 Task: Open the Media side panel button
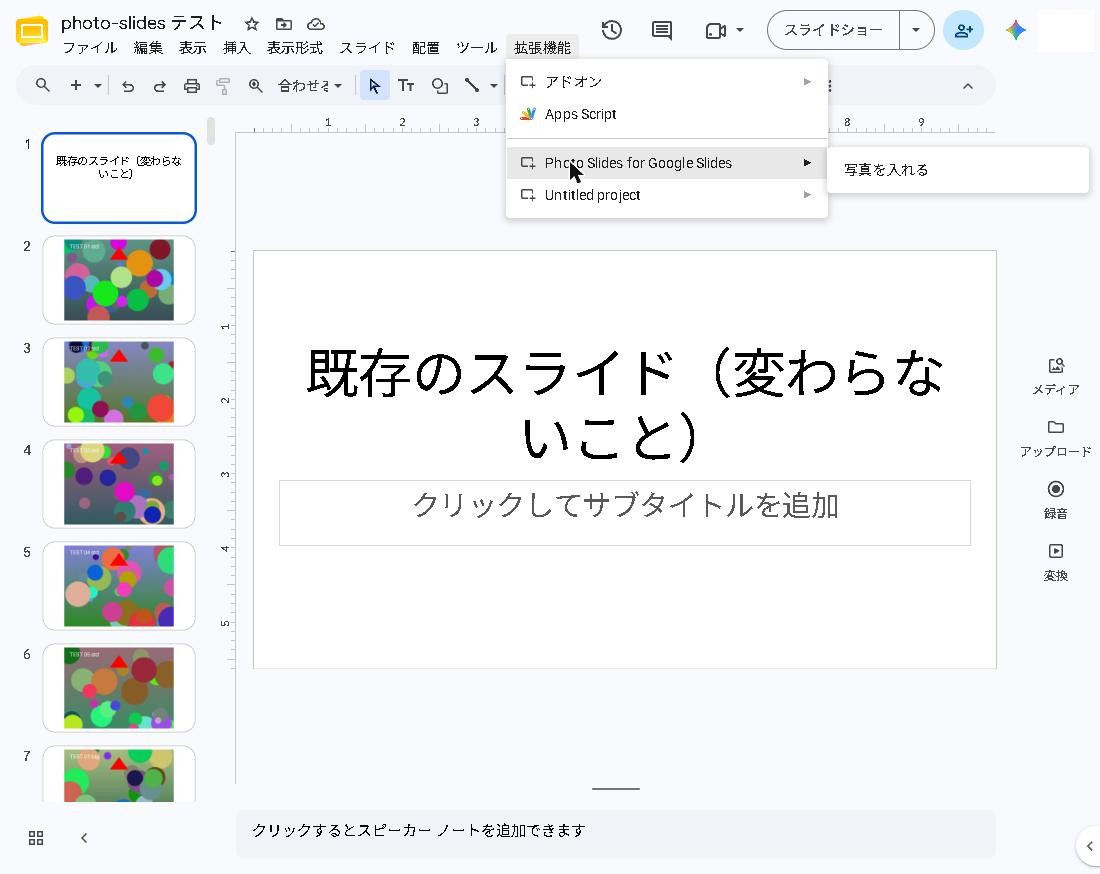tap(1055, 377)
